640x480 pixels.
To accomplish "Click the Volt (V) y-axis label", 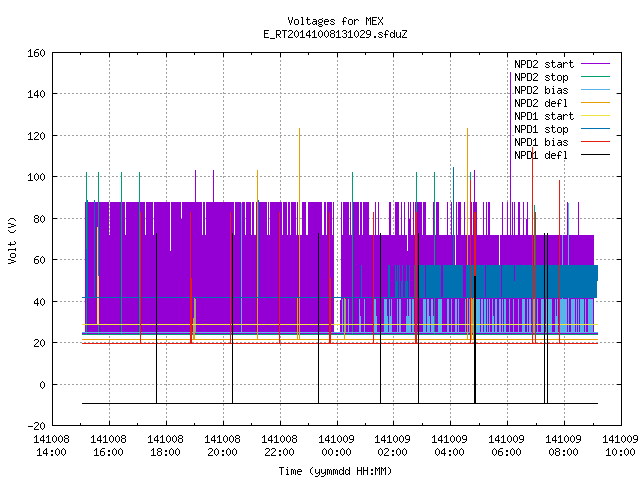I will (13, 241).
